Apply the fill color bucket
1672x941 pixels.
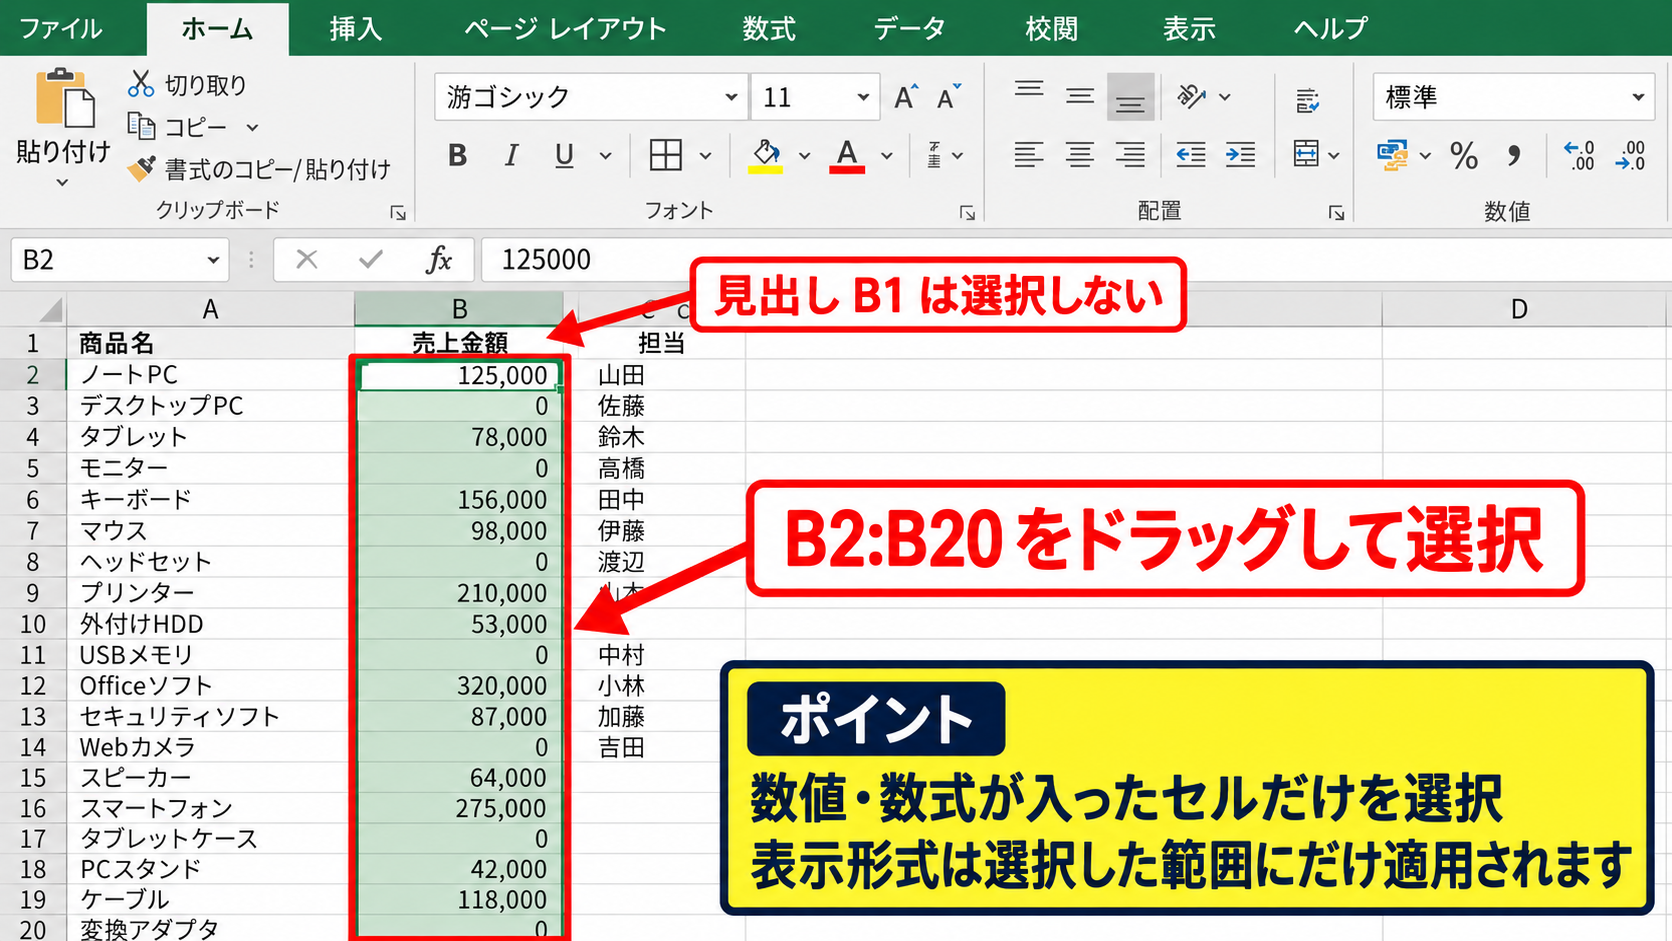click(766, 155)
